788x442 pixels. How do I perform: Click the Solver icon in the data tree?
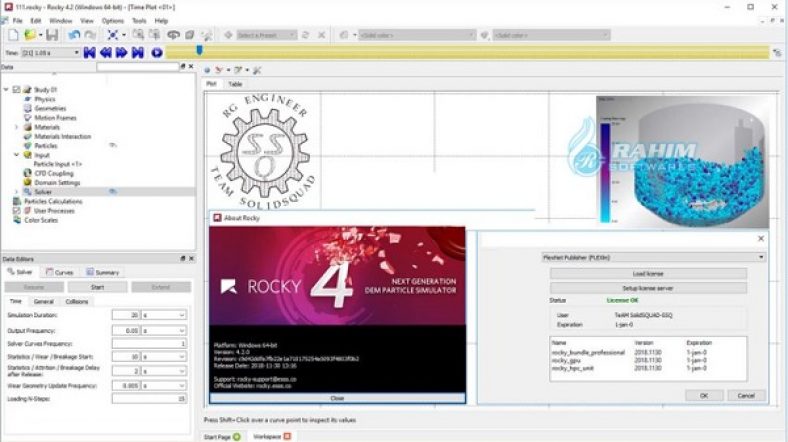[28, 191]
